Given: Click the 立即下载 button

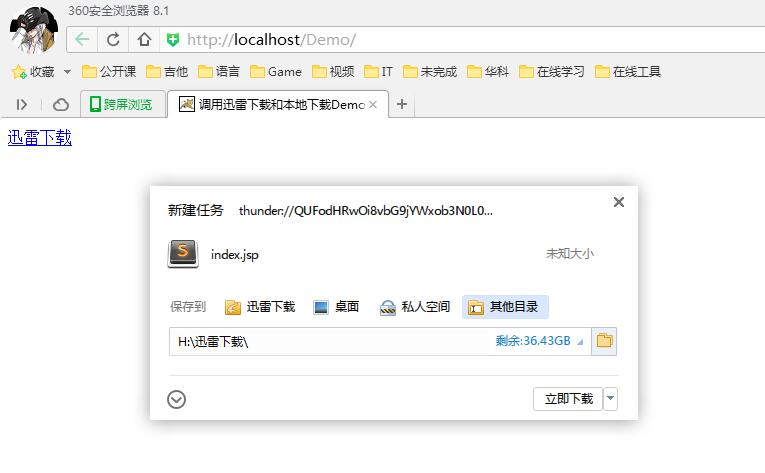Looking at the screenshot, I should click(x=568, y=399).
